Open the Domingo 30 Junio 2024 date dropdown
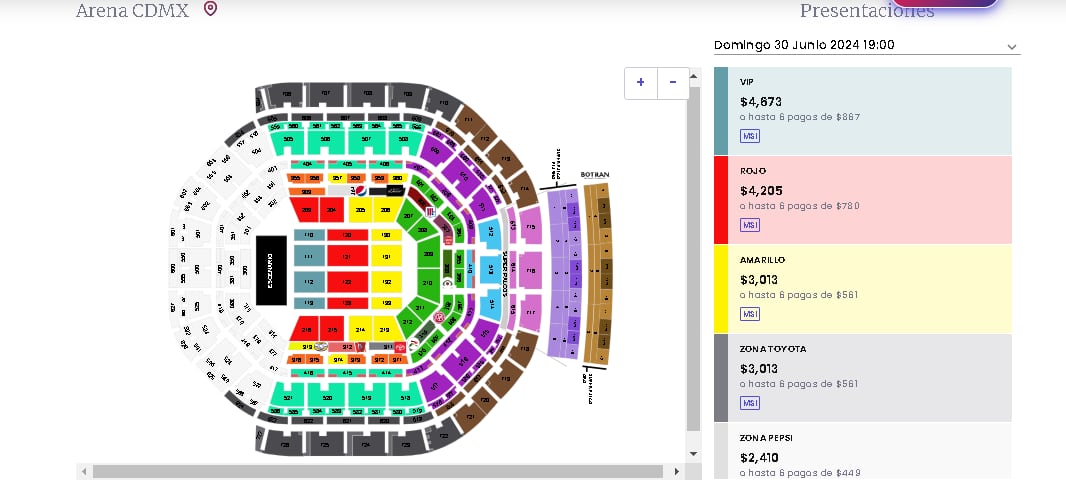 coord(866,45)
